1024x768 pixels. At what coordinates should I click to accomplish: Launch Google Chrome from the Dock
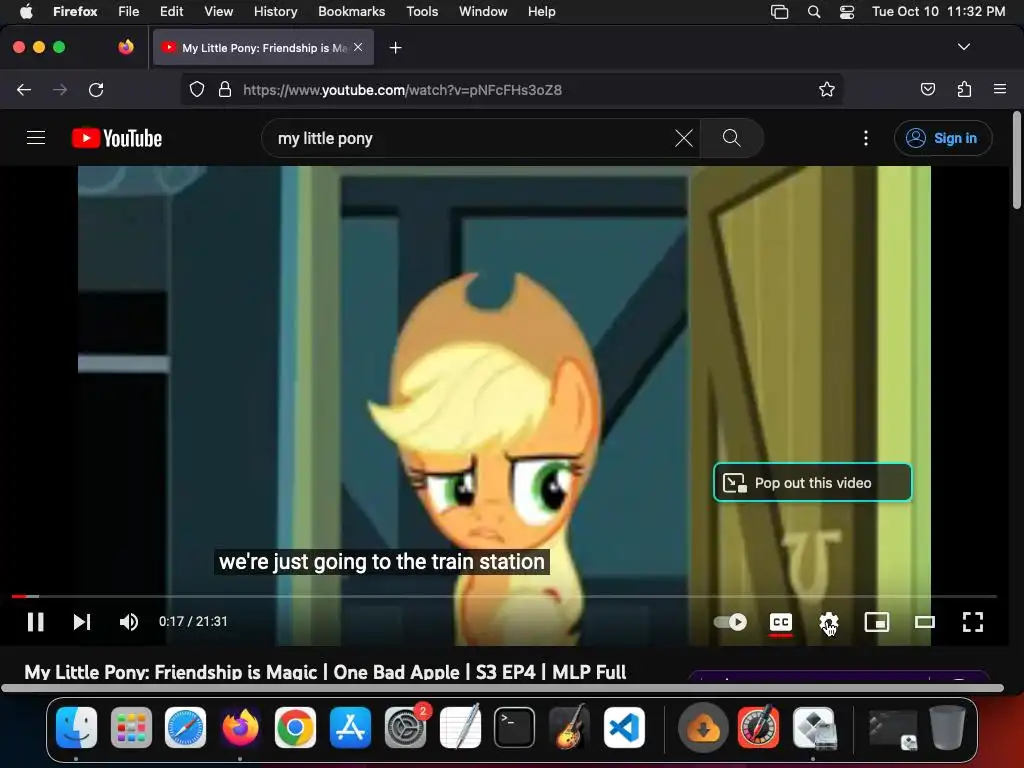[295, 727]
